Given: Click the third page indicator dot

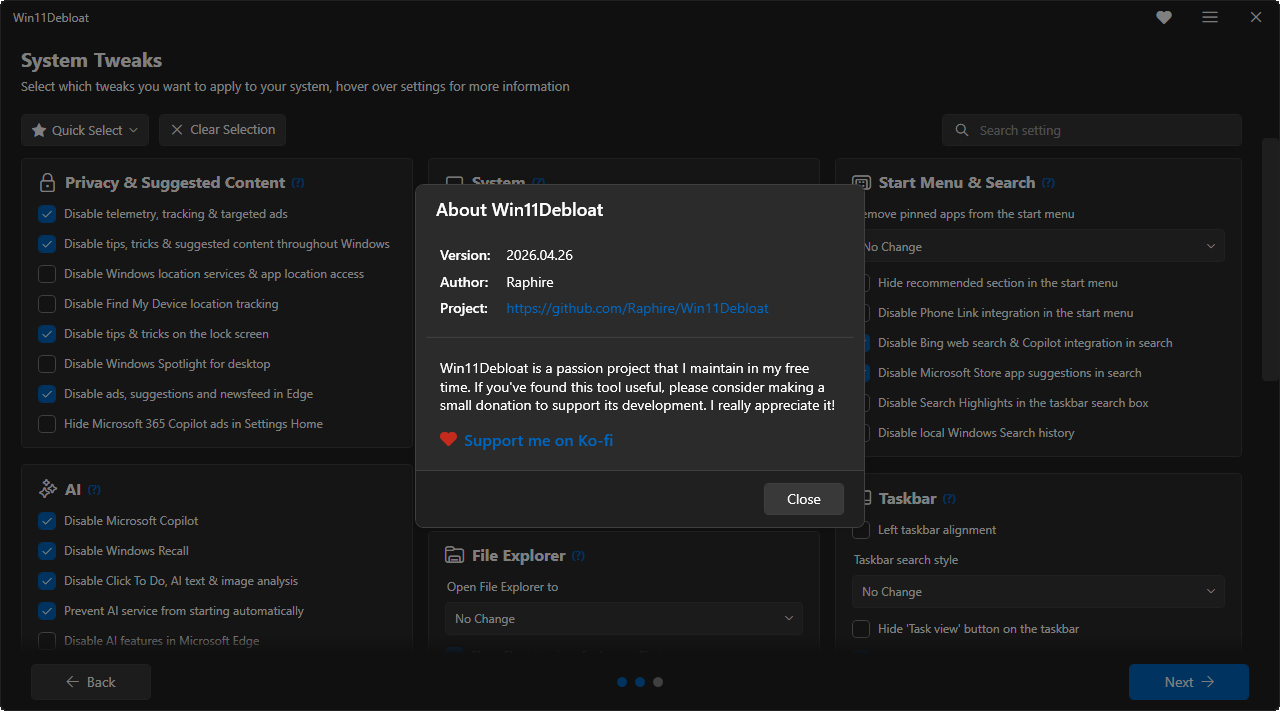Looking at the screenshot, I should pos(658,682).
